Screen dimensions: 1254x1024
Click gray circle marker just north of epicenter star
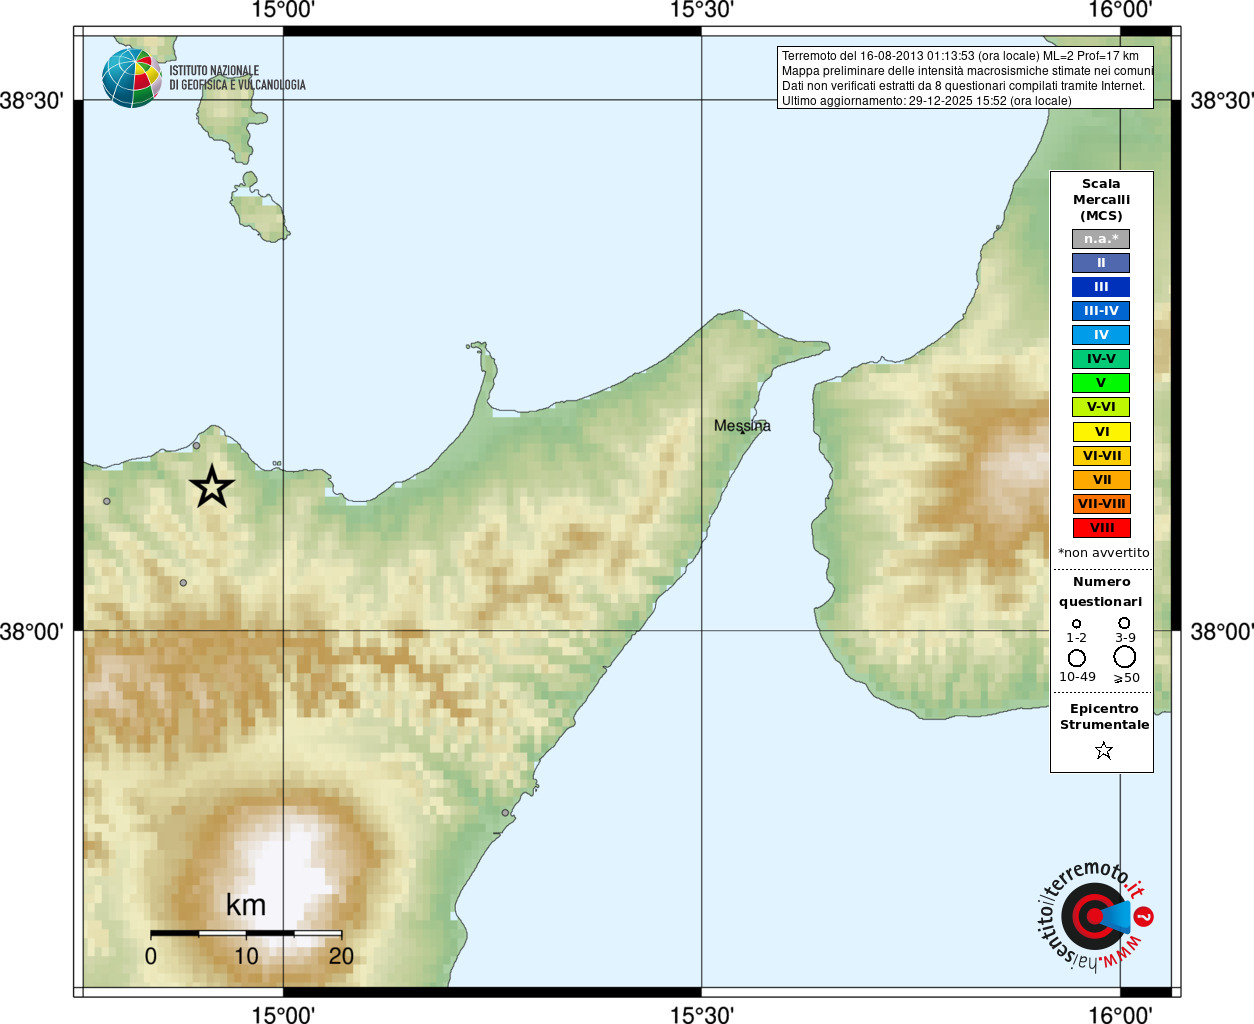coord(197,446)
